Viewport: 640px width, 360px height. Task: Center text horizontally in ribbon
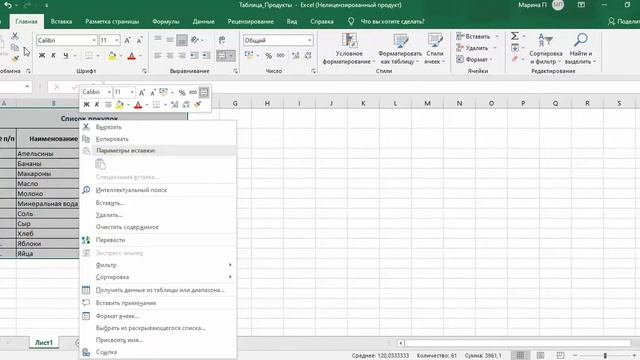[170, 56]
